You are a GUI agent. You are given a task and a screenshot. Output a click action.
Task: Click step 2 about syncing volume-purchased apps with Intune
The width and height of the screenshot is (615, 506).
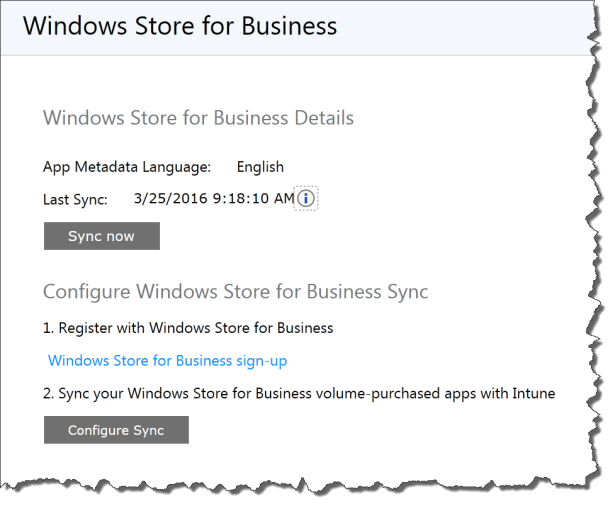click(x=299, y=393)
